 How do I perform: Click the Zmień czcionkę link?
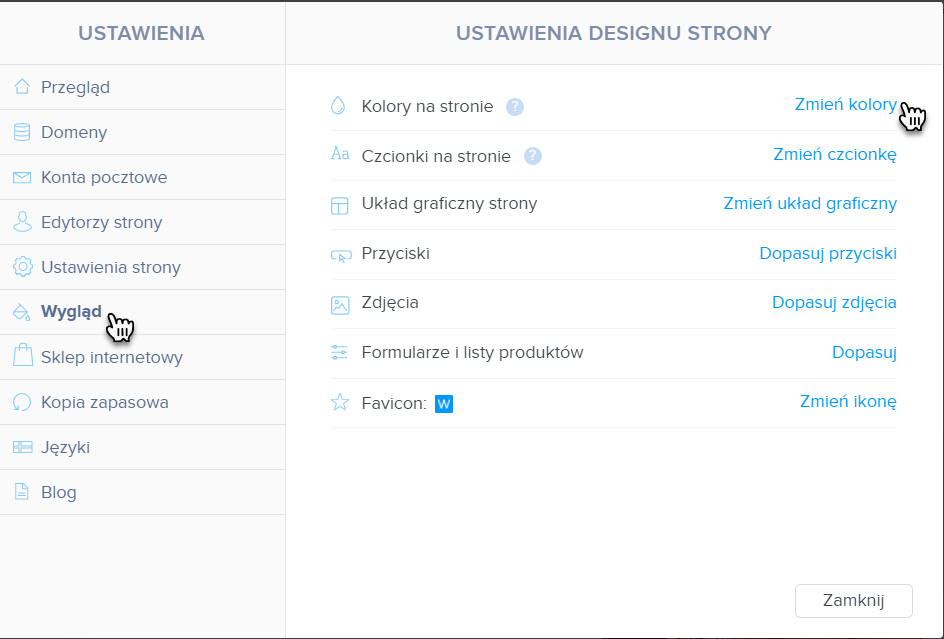(x=835, y=154)
